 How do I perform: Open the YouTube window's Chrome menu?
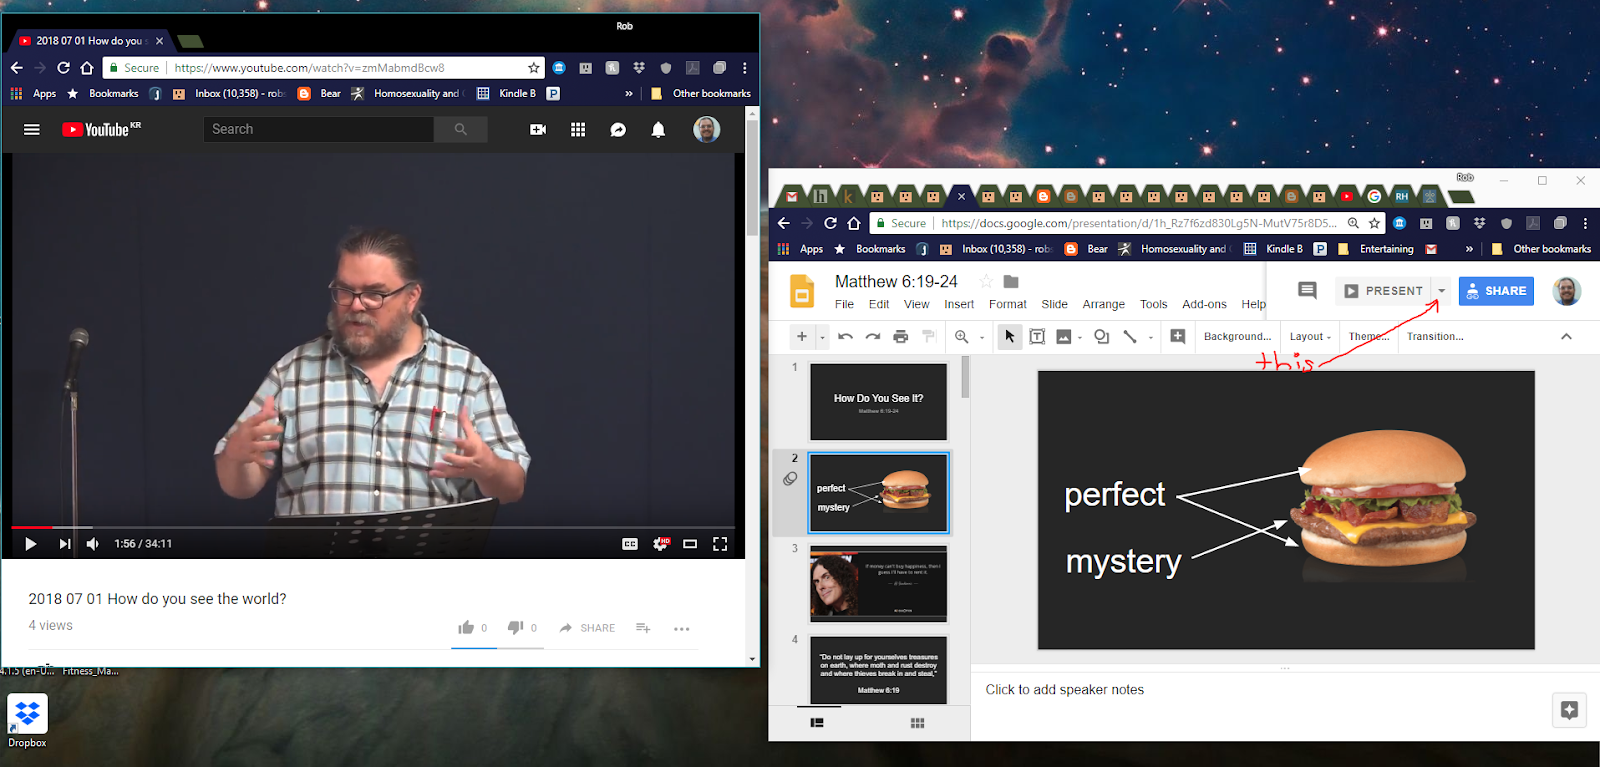point(745,68)
